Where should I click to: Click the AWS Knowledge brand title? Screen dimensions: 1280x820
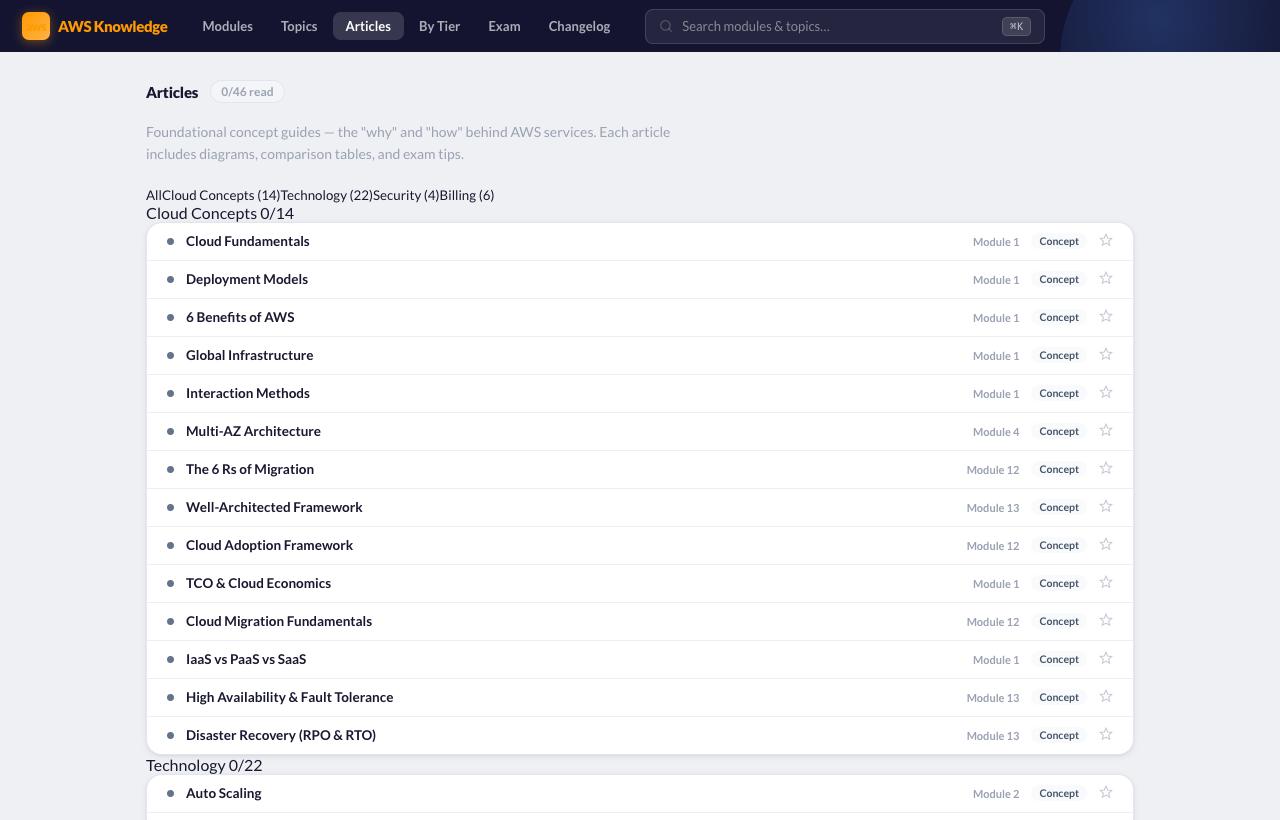tap(113, 26)
